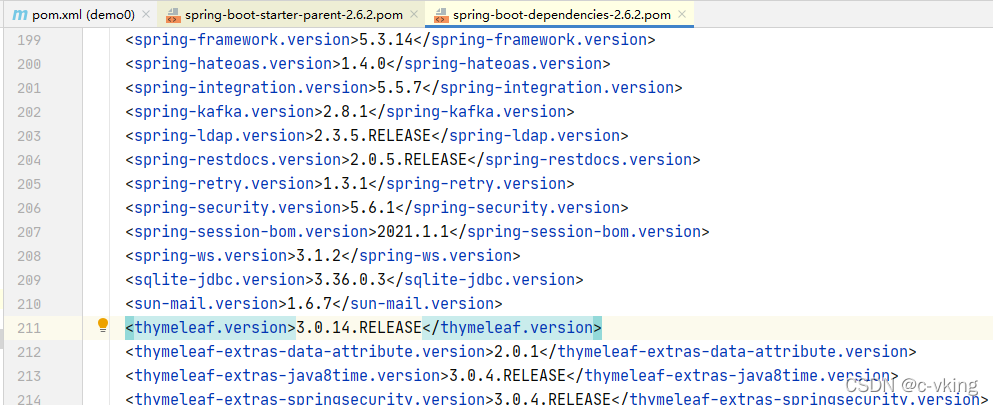This screenshot has width=993, height=405.
Task: Click version value 1.6.7
Action: (310, 304)
